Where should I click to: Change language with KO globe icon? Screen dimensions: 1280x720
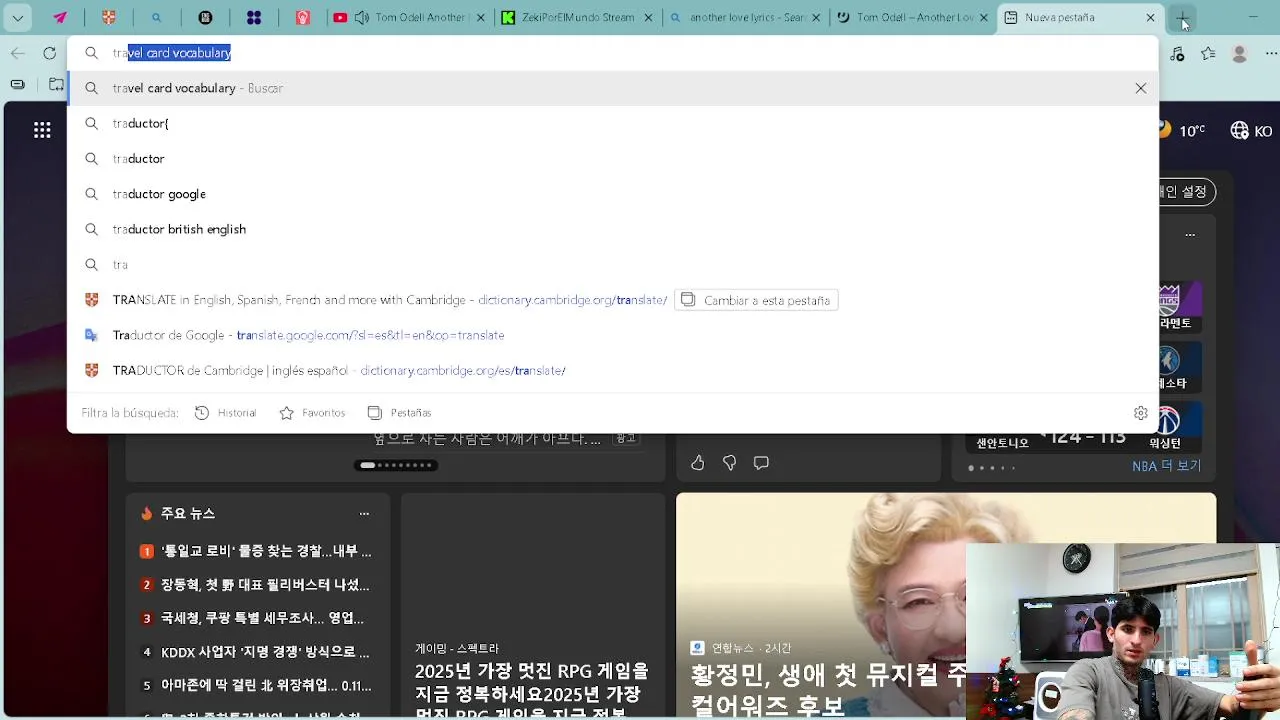[1251, 130]
